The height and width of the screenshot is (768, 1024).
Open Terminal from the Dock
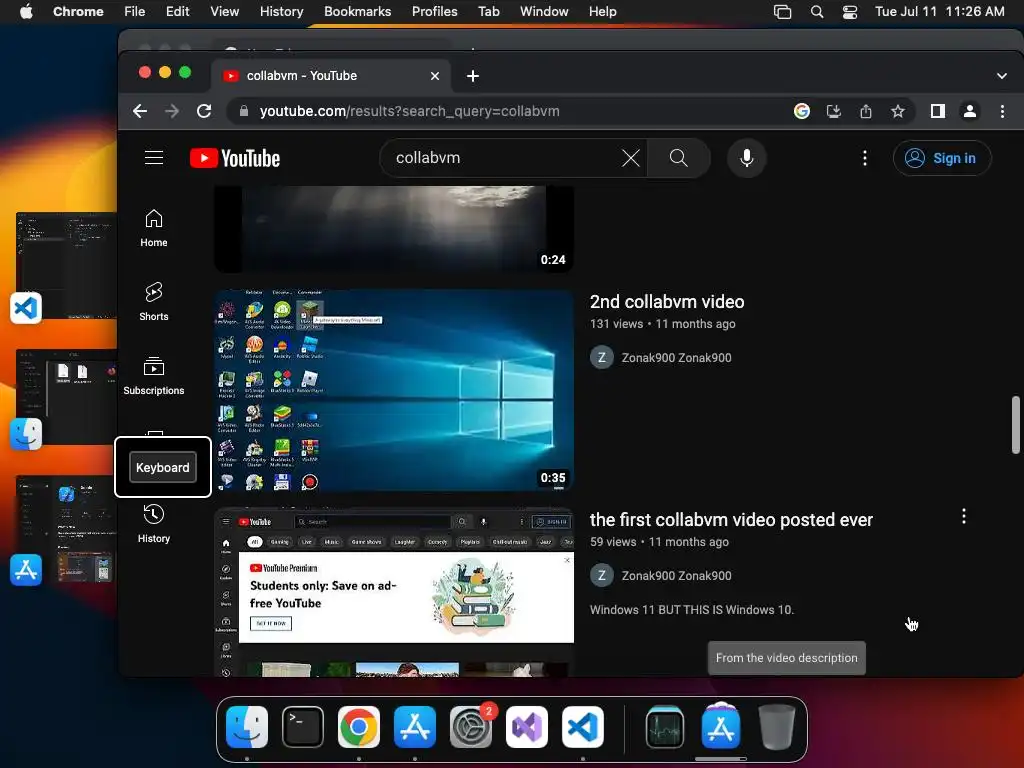point(303,727)
